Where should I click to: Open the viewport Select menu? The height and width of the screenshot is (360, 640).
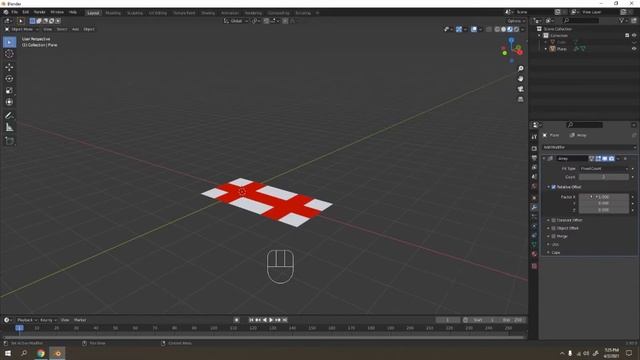tap(62, 29)
